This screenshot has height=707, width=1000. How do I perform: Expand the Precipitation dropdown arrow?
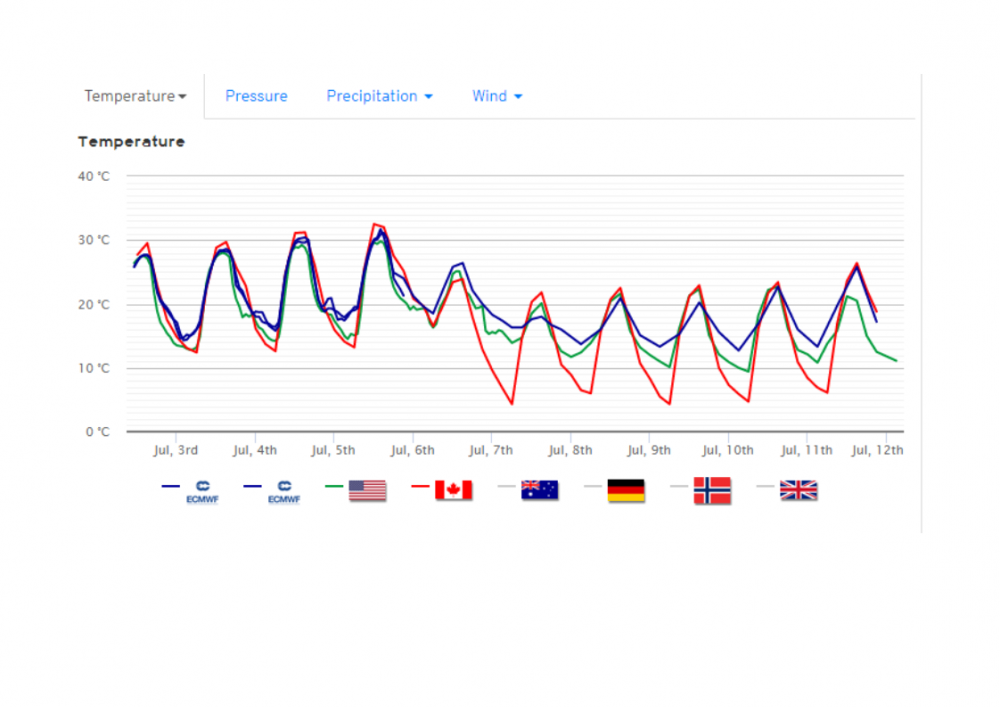pyautogui.click(x=429, y=97)
